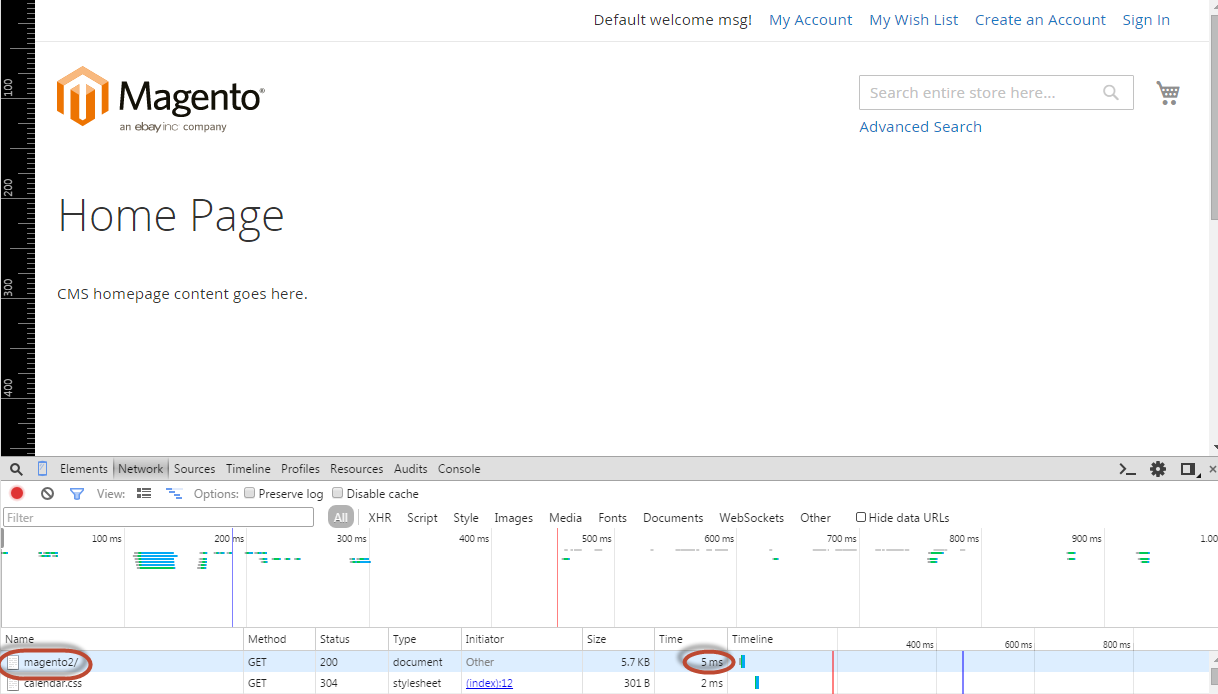Open the Sources tab
The width and height of the screenshot is (1218, 694).
point(194,469)
